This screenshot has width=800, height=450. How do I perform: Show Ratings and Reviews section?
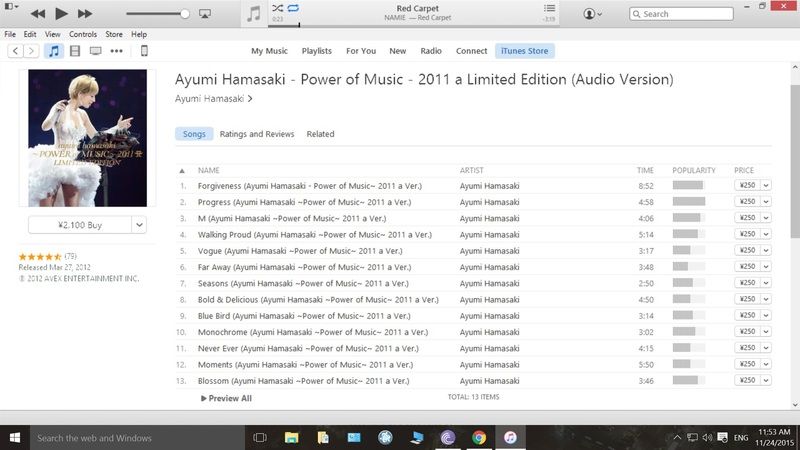pyautogui.click(x=257, y=134)
